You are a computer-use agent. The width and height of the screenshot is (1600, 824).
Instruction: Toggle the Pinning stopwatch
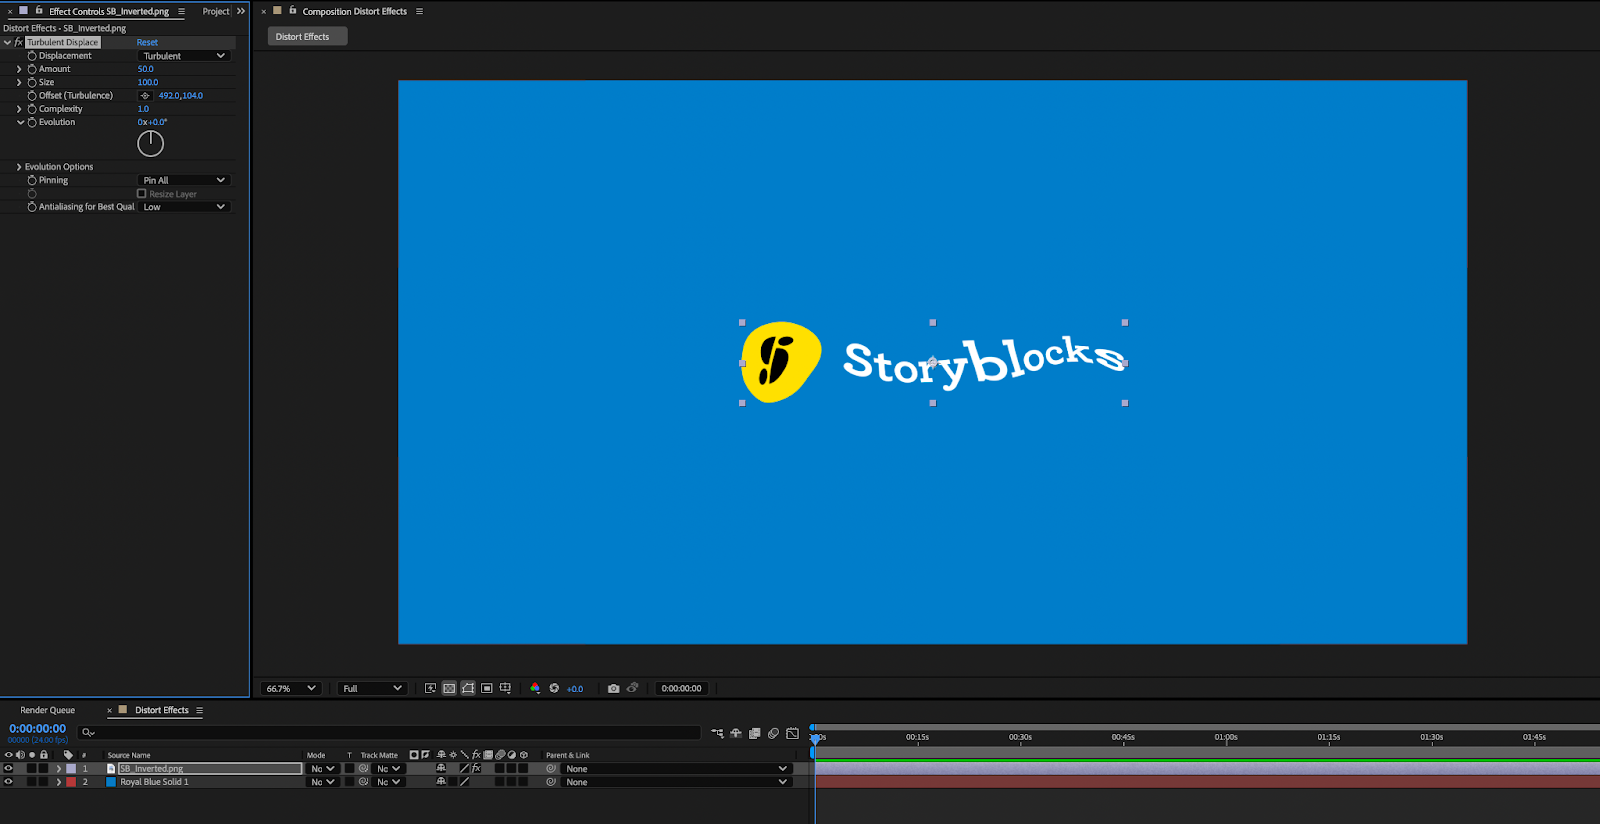click(32, 180)
